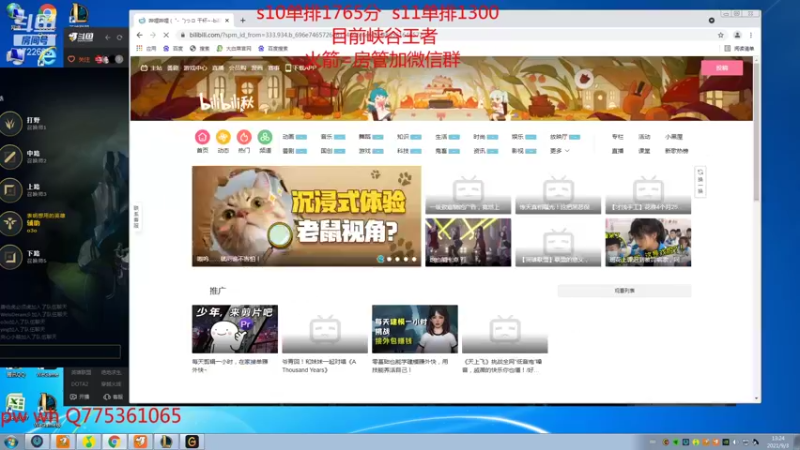Image resolution: width=800 pixels, height=450 pixels.
Task: Open the Windows Start button
Action: point(11,441)
